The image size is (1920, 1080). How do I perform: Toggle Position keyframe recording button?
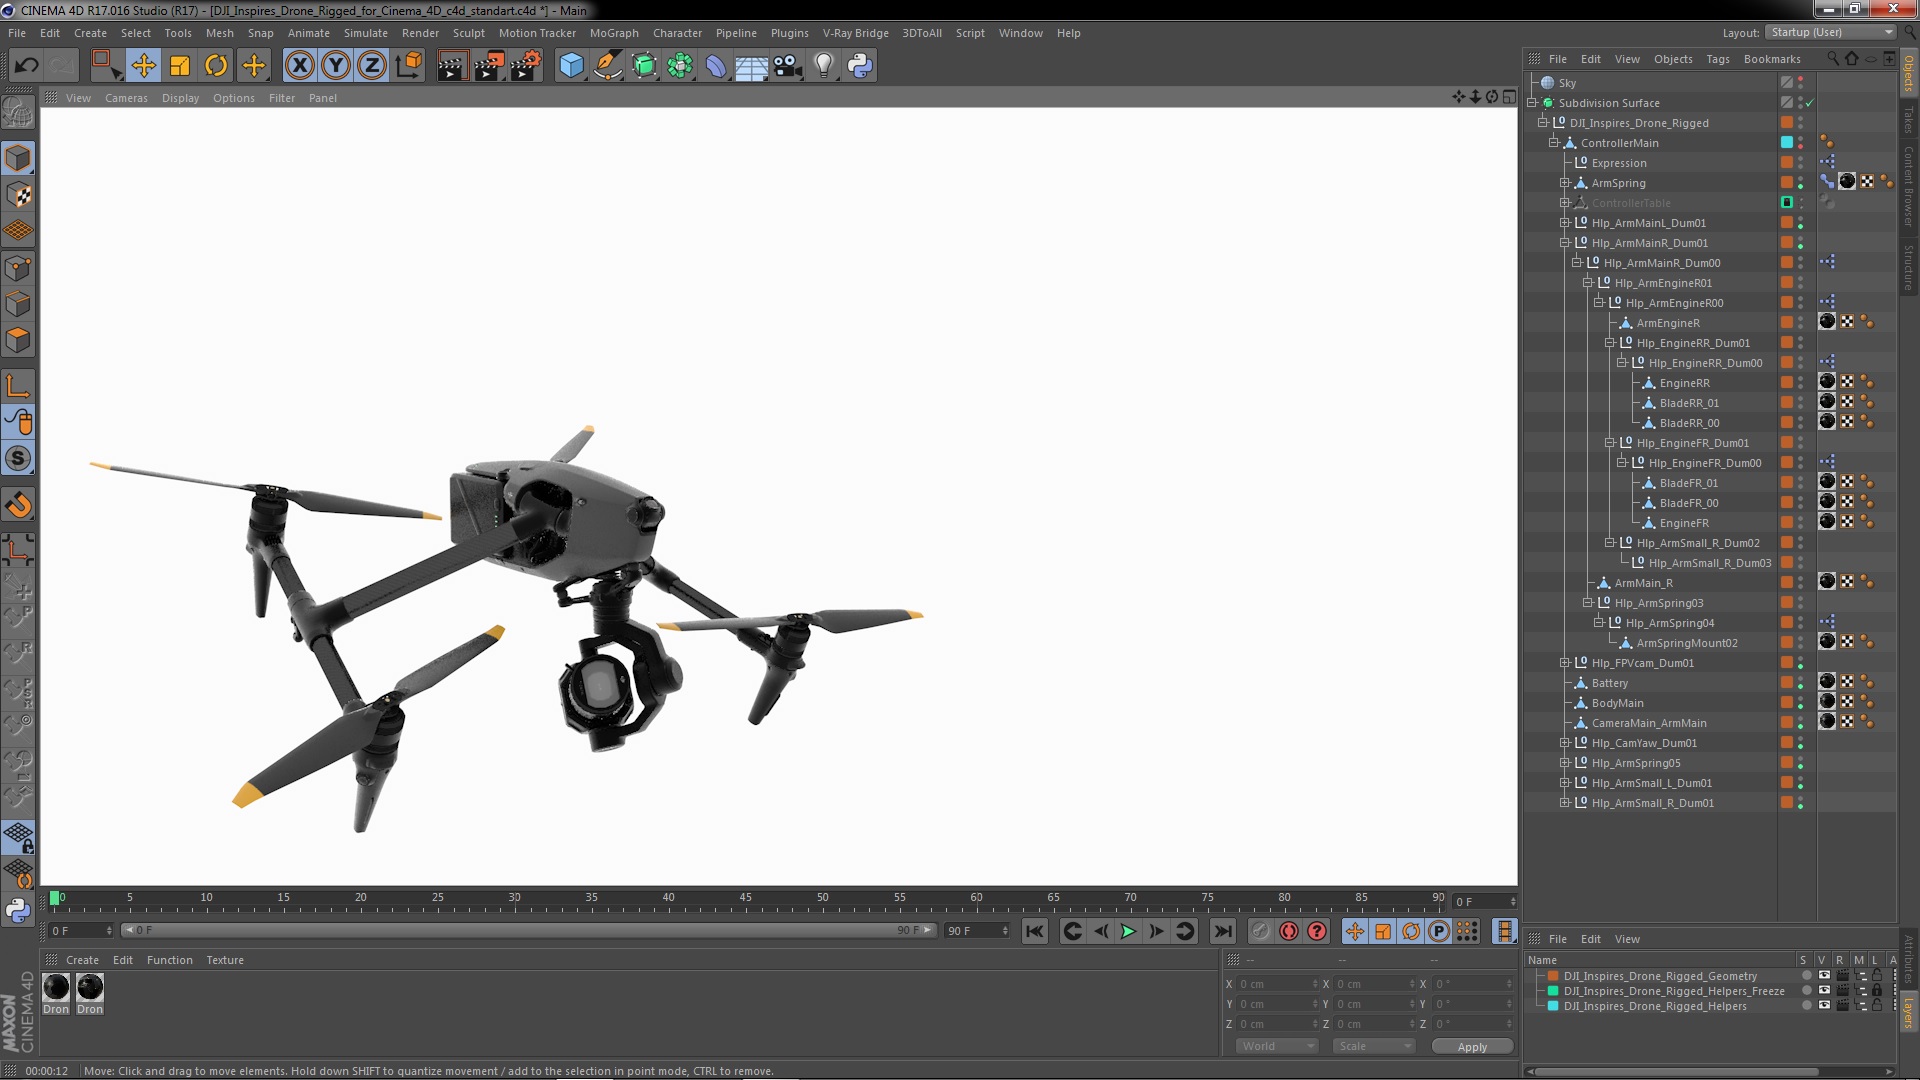click(x=1355, y=931)
